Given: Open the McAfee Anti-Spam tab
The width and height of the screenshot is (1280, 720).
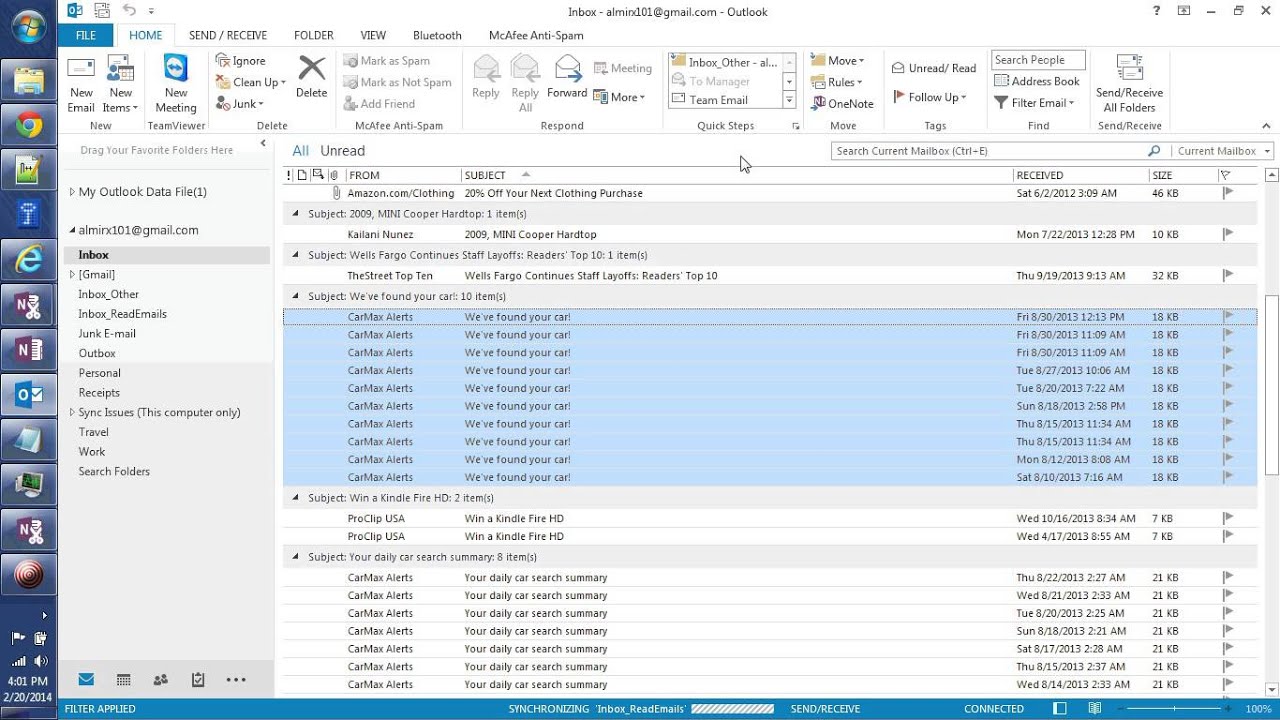Looking at the screenshot, I should click(x=536, y=35).
